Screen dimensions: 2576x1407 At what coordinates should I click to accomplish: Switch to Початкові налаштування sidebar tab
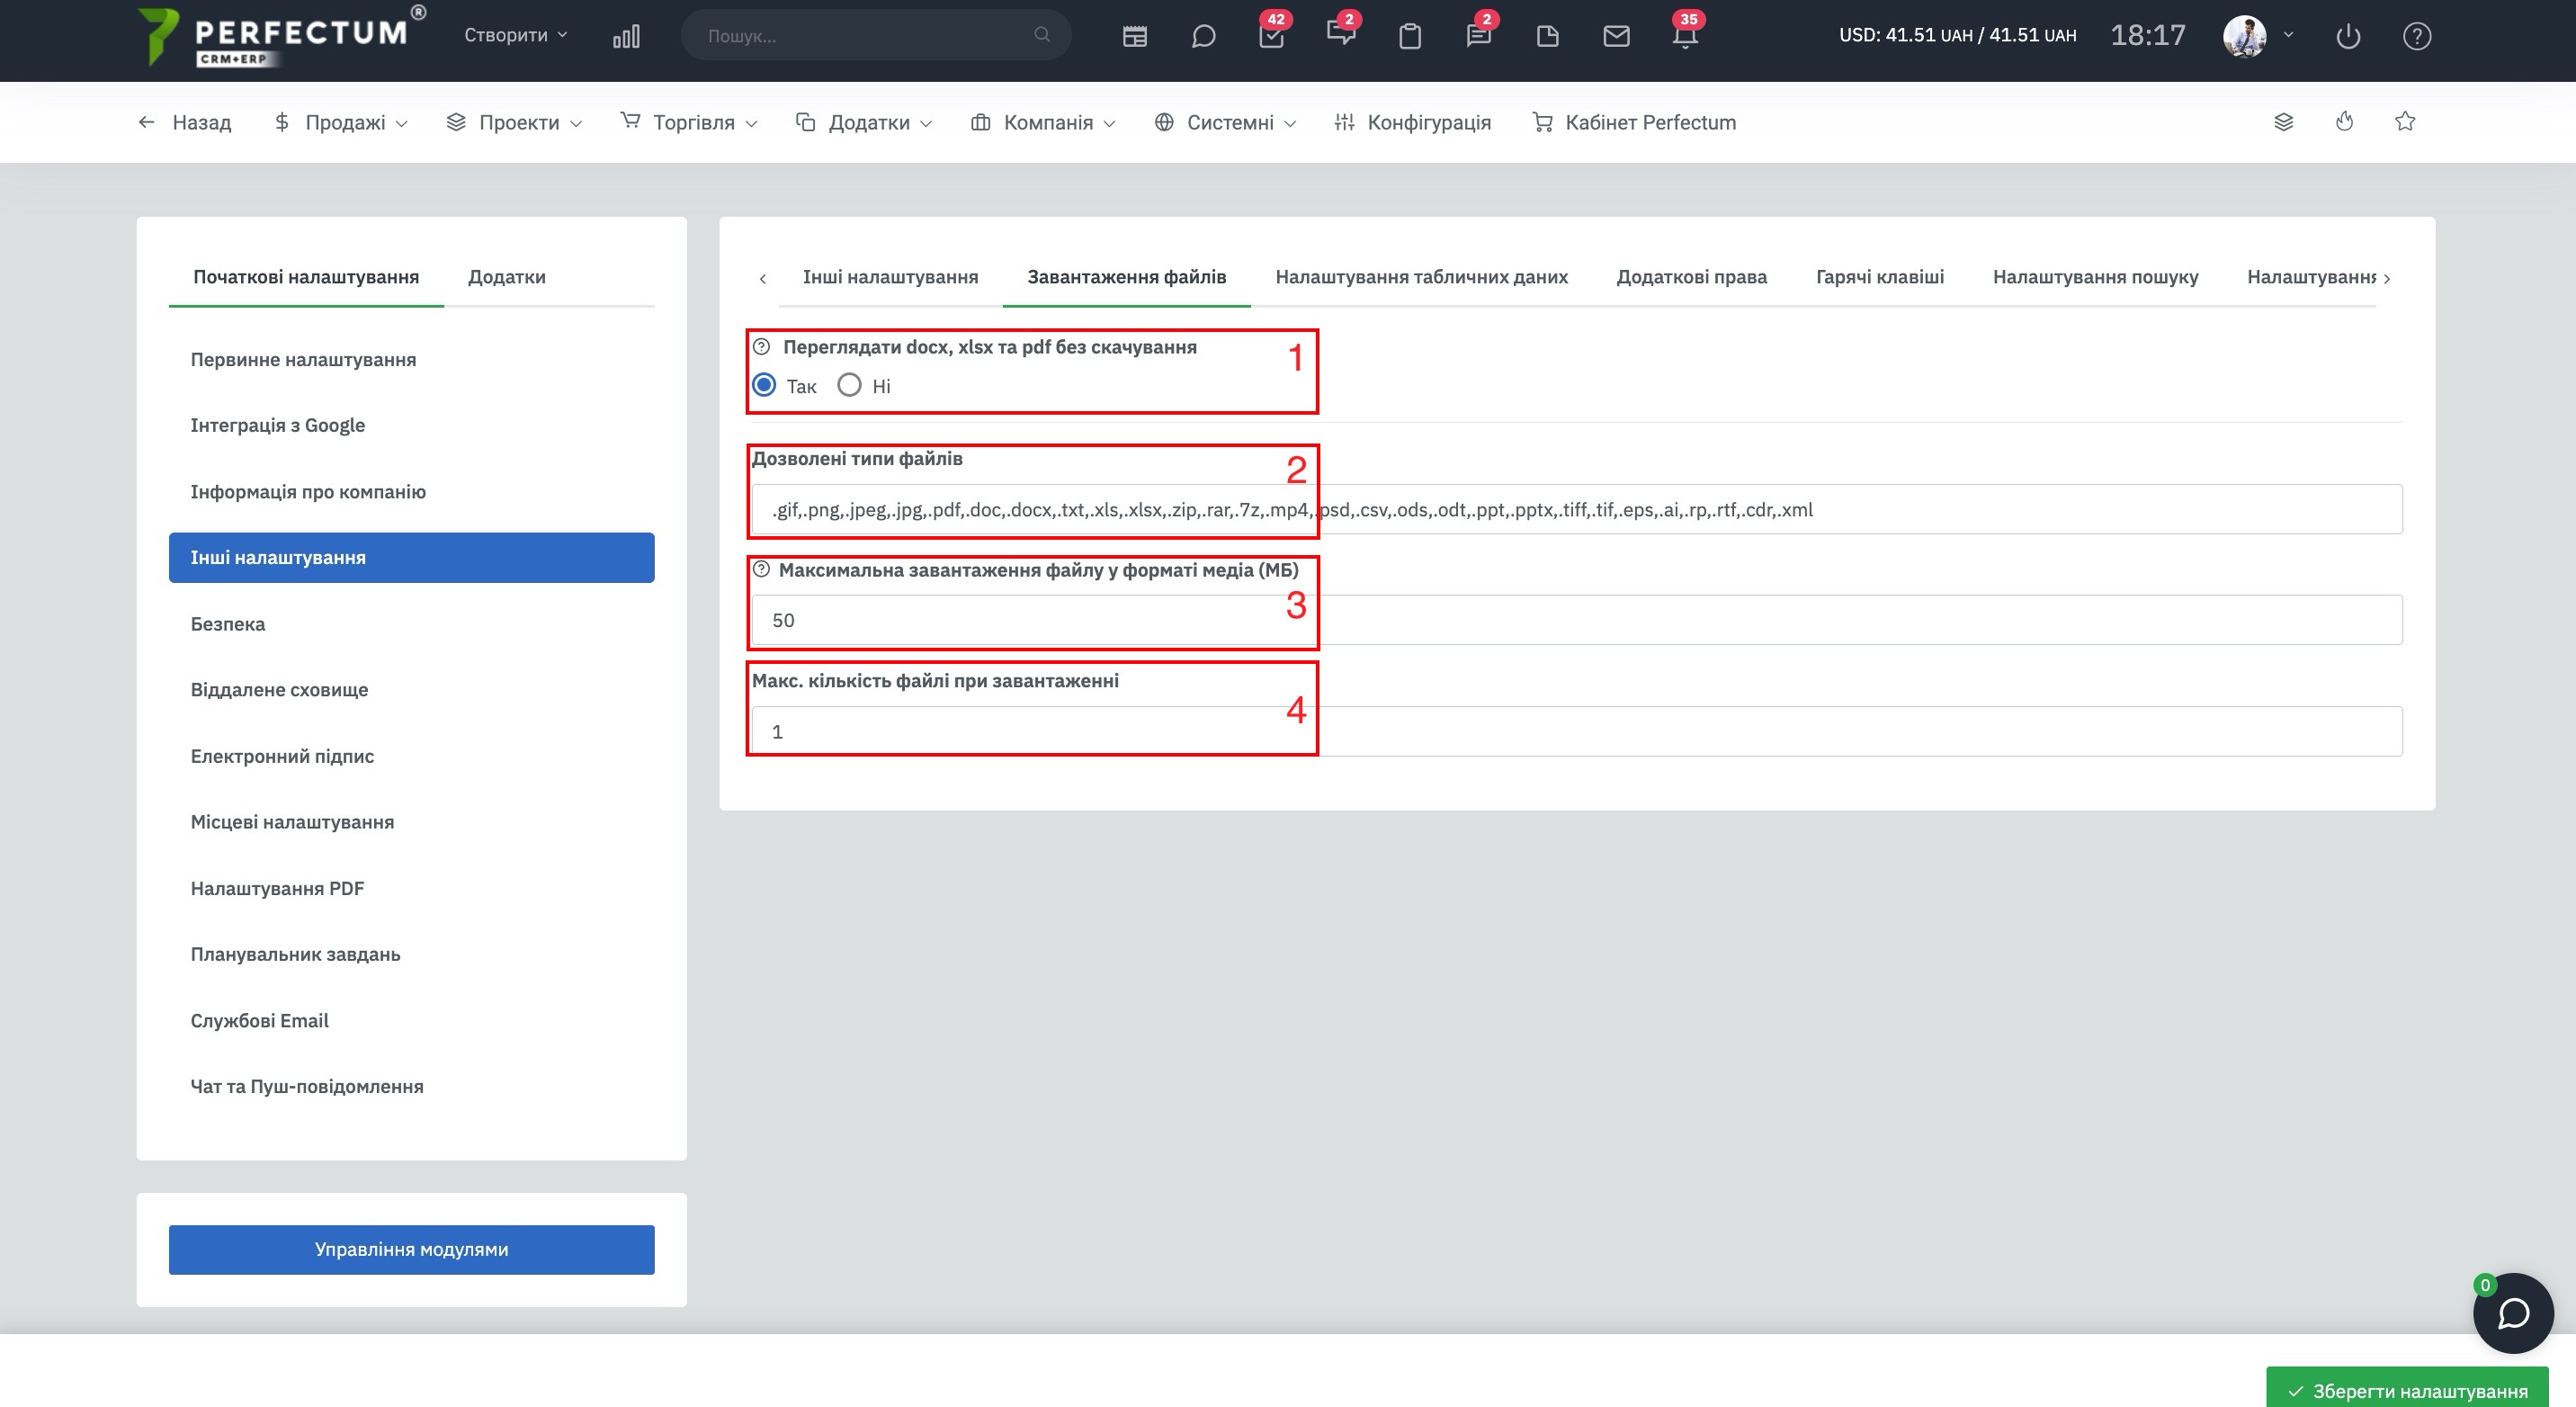click(306, 277)
